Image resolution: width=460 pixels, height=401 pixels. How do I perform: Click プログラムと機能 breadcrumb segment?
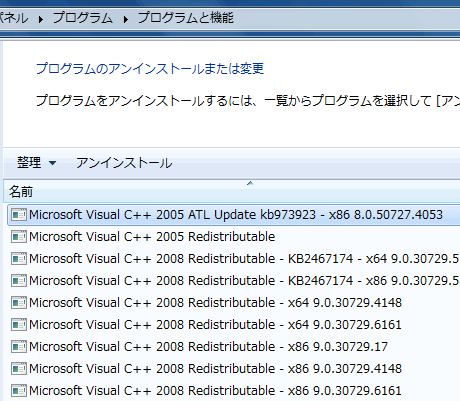tap(186, 18)
